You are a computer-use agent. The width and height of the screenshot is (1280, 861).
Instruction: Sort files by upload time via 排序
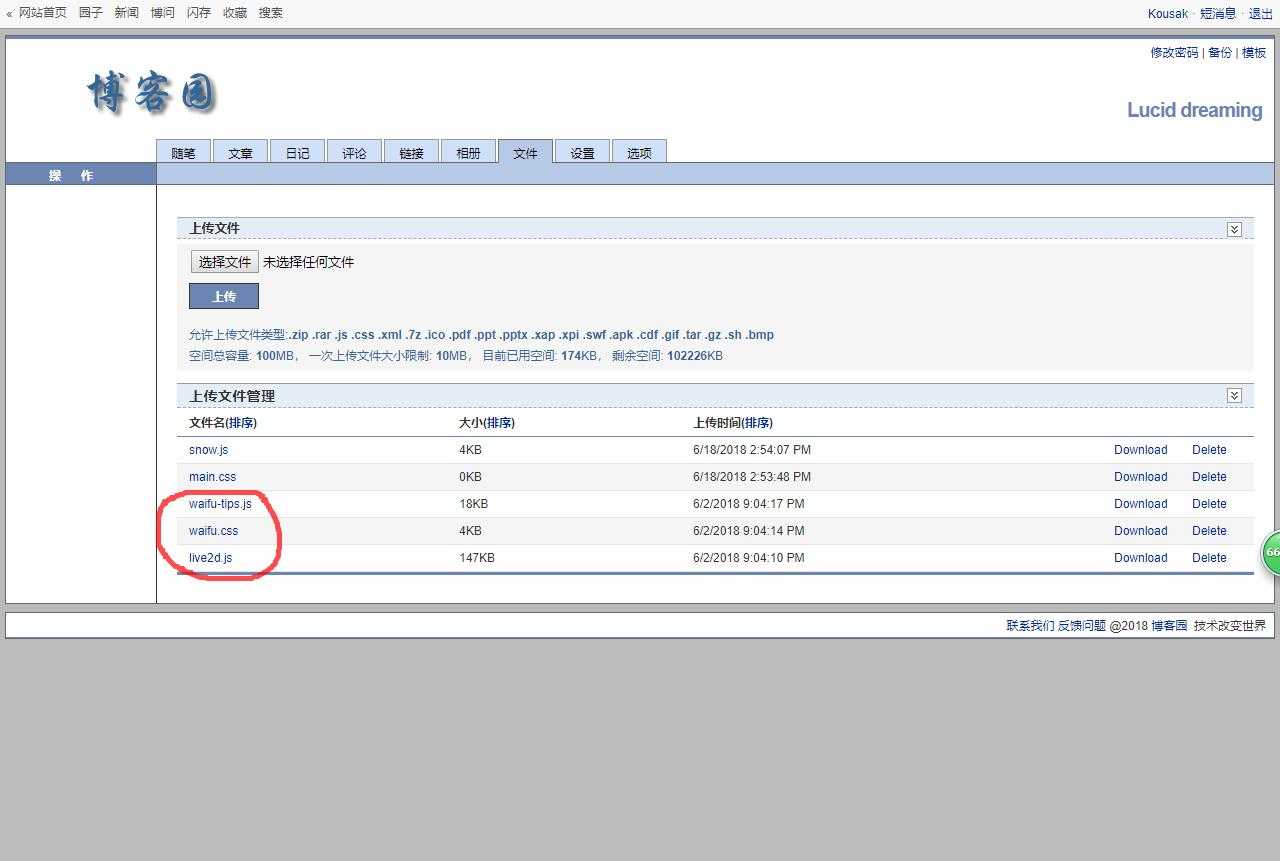pyautogui.click(x=757, y=423)
